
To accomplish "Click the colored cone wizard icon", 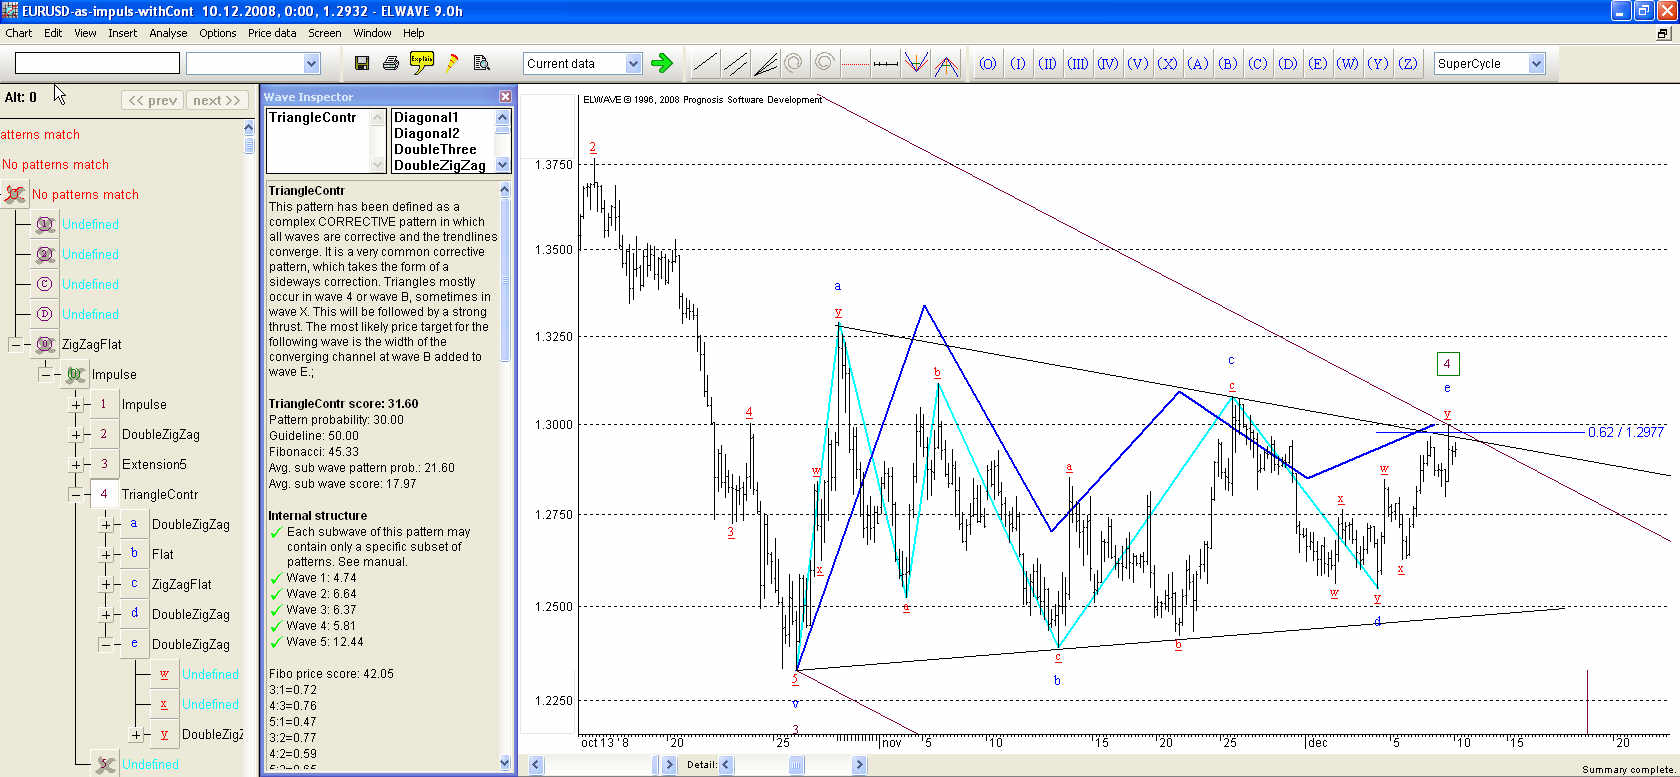I will click(452, 63).
